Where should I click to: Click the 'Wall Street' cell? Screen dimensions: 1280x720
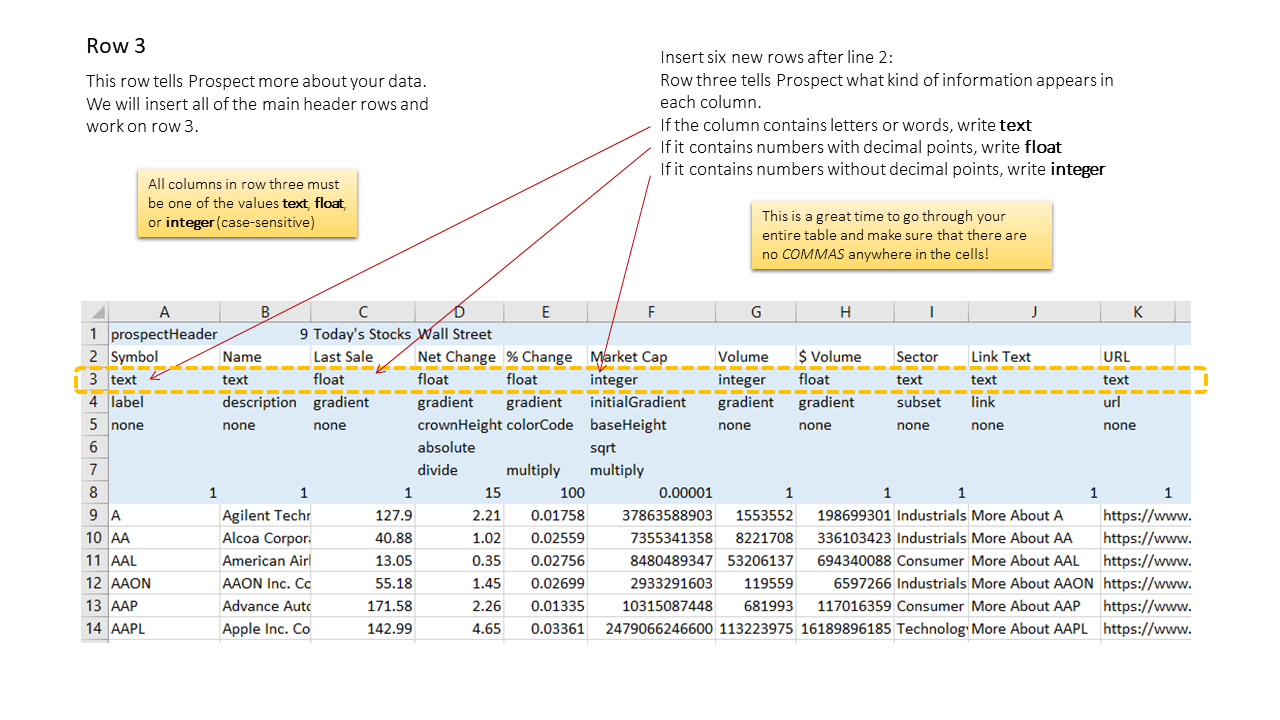[x=459, y=334]
